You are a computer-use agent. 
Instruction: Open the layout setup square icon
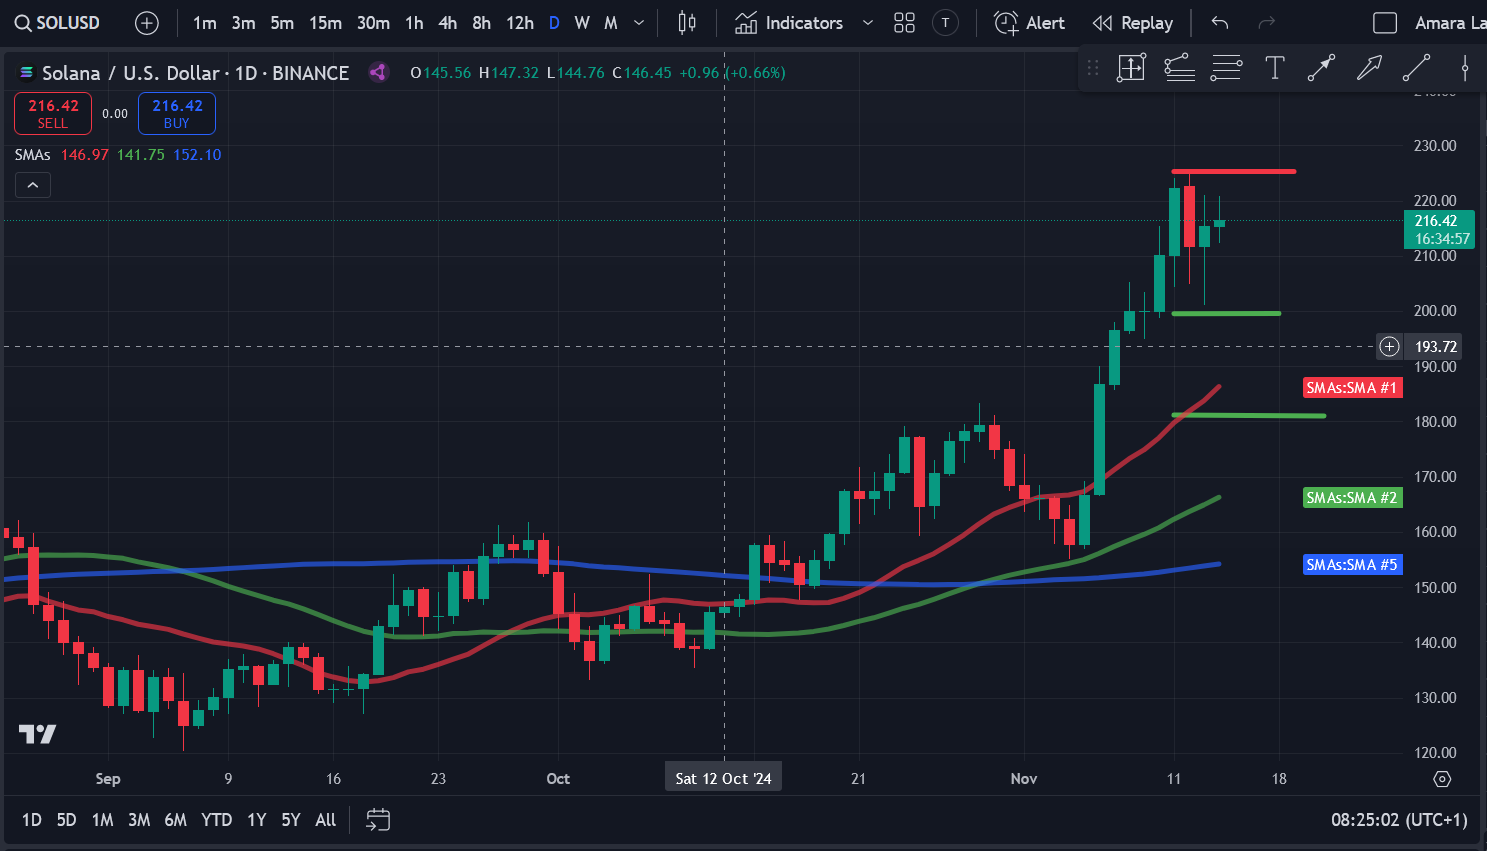point(1385,23)
